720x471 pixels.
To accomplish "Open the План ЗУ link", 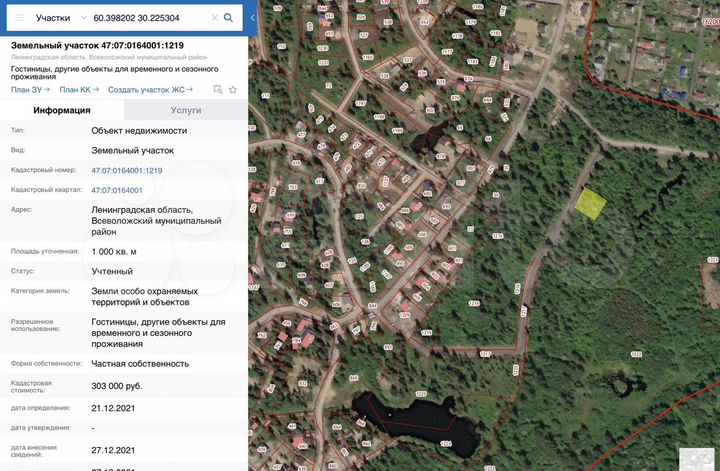I will 29,90.
